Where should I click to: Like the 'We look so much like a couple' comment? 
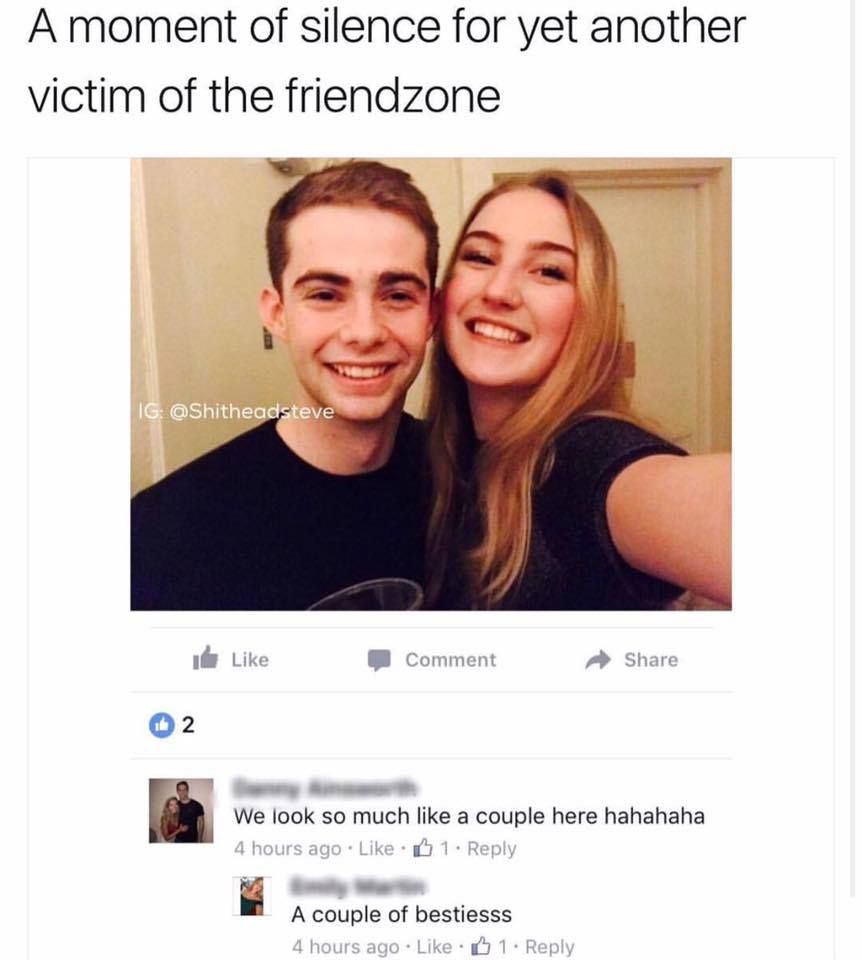pyautogui.click(x=376, y=849)
